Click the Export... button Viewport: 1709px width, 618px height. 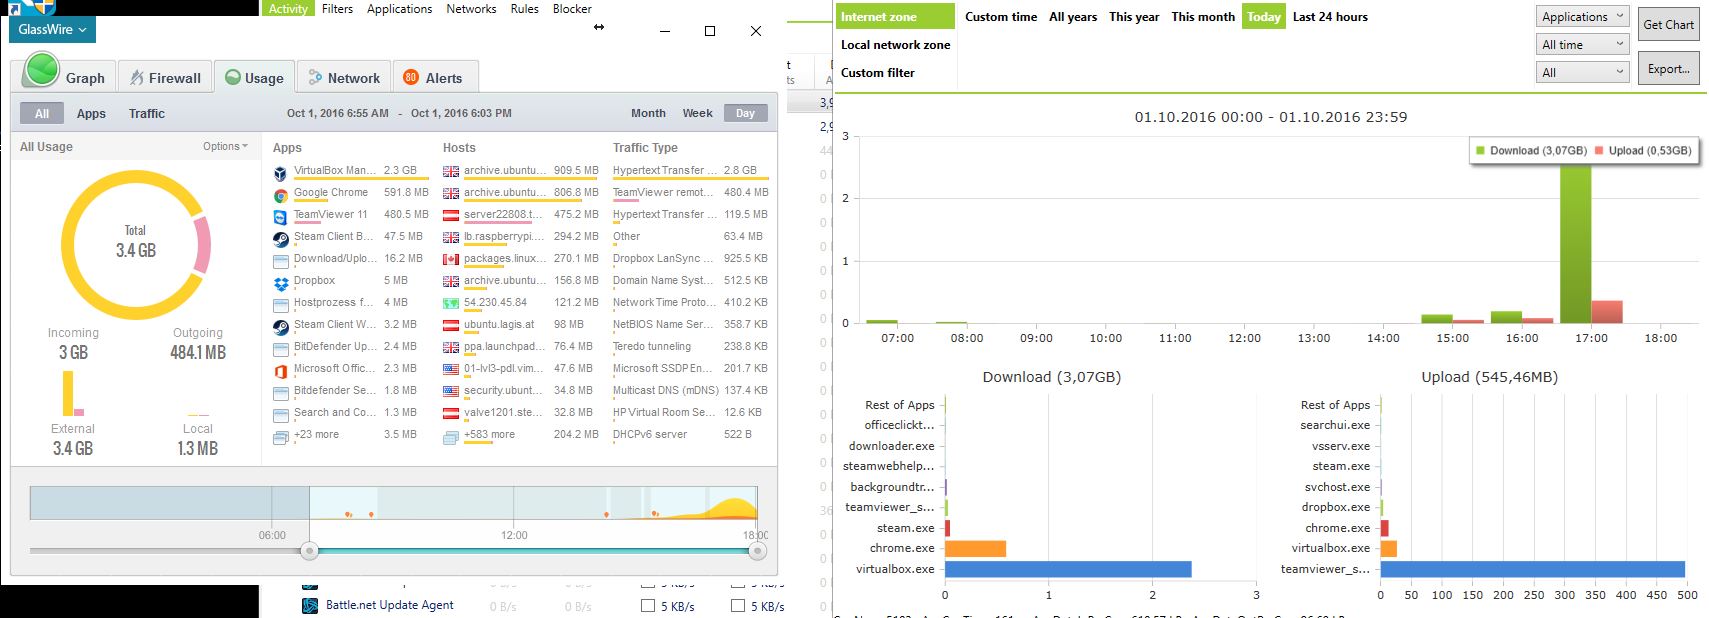click(1668, 69)
